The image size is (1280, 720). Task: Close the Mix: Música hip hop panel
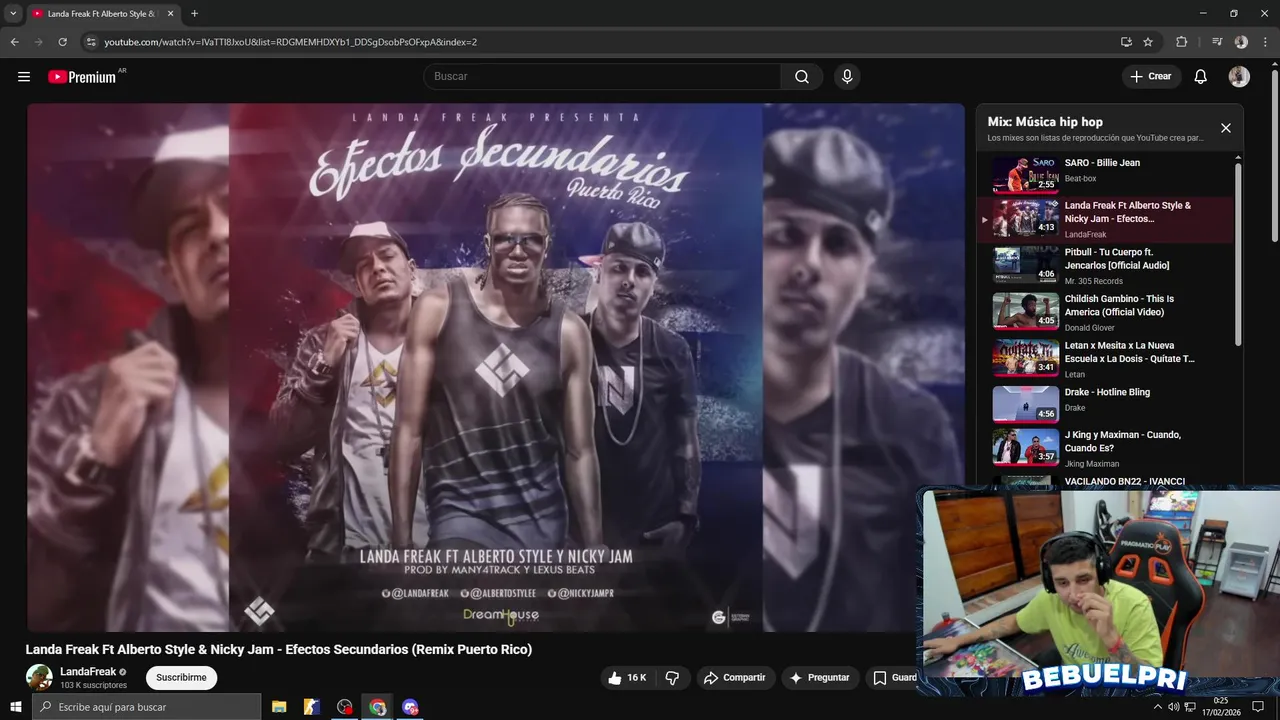click(x=1226, y=128)
